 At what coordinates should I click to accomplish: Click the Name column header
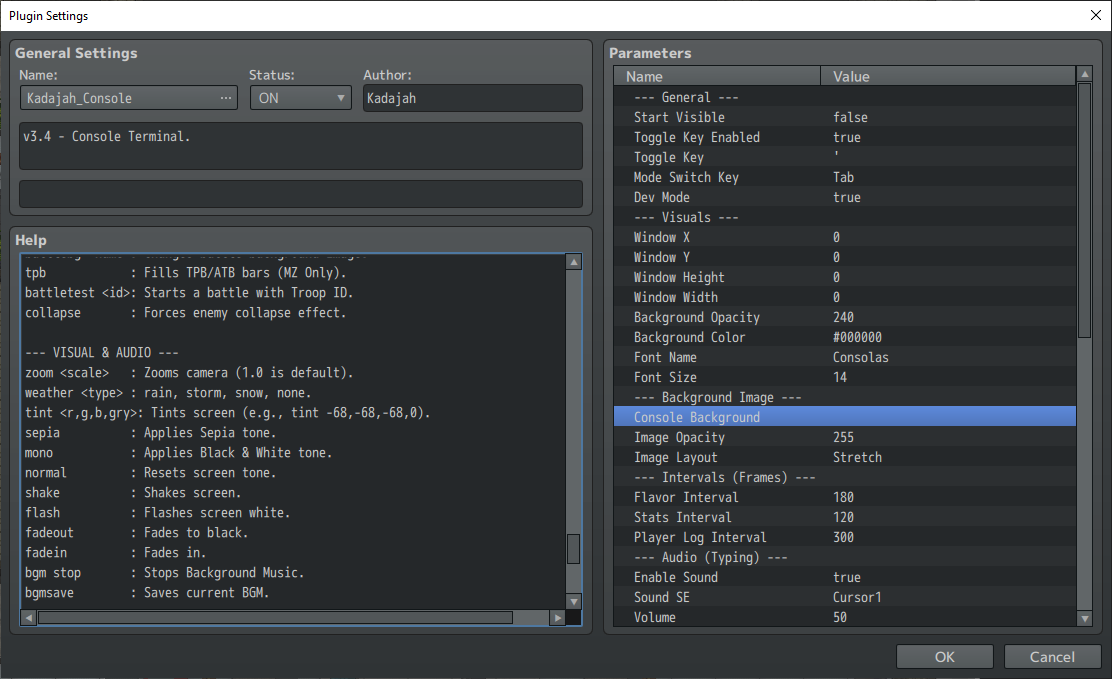717,76
